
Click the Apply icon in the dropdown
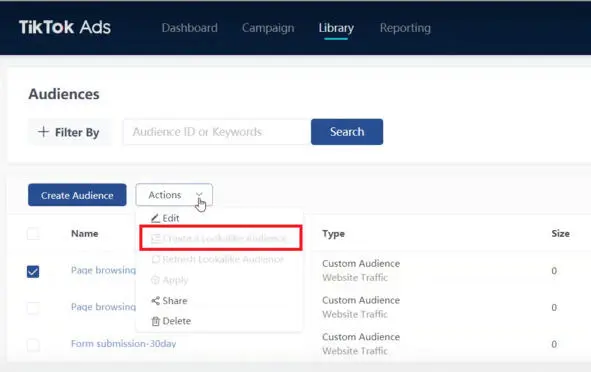point(155,280)
